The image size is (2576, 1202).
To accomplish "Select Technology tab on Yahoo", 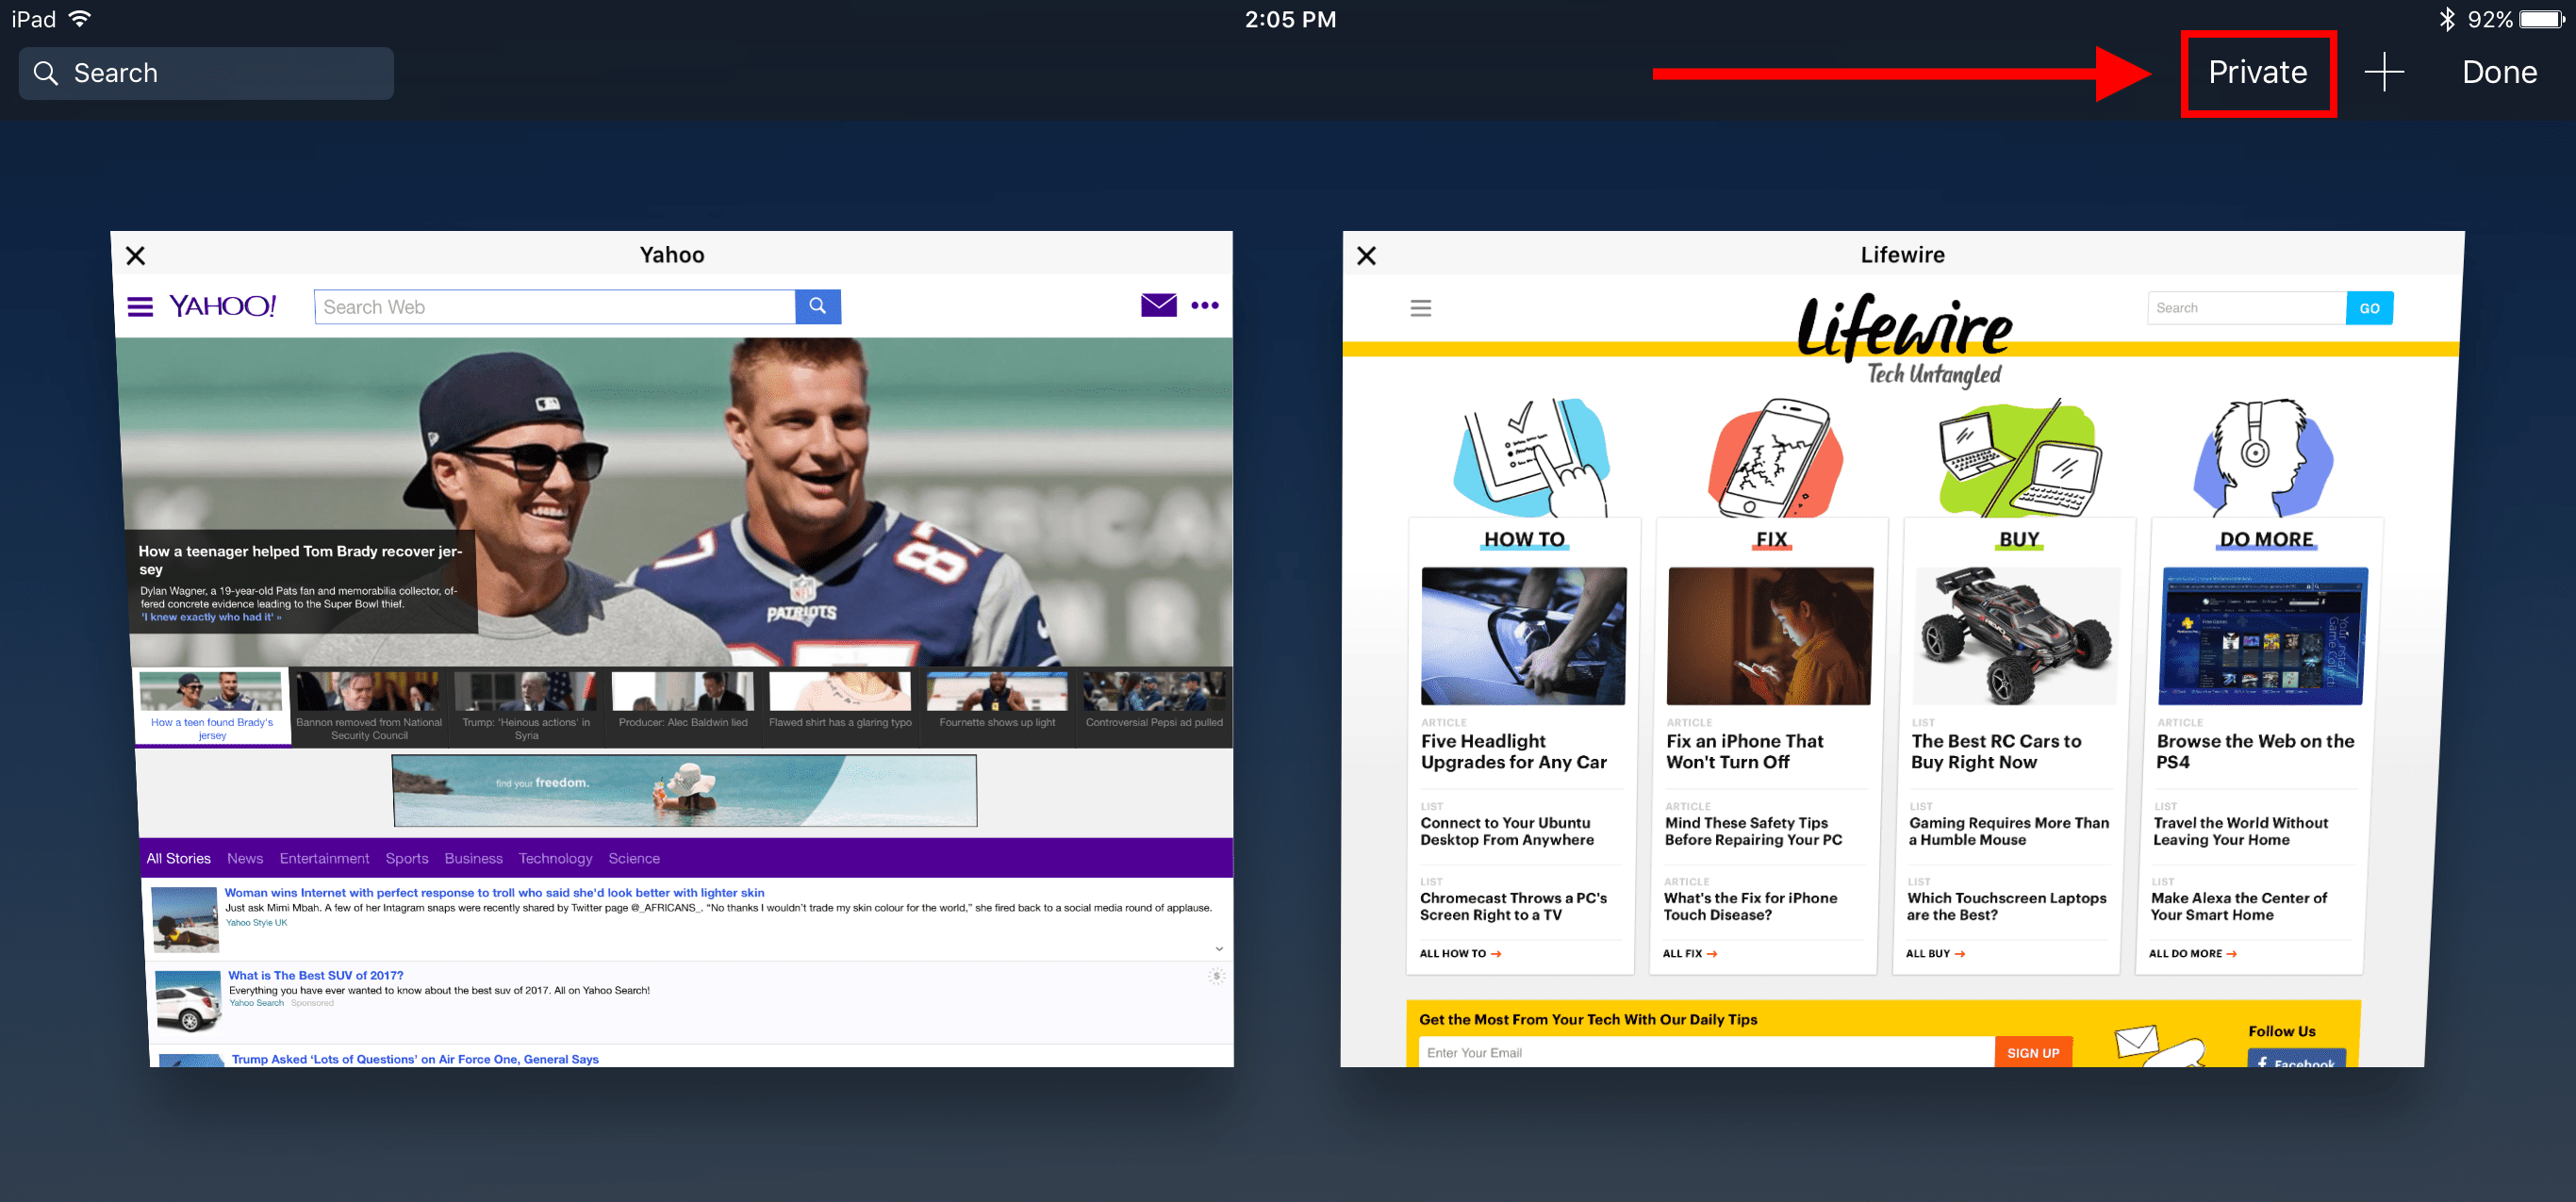I will [x=555, y=858].
